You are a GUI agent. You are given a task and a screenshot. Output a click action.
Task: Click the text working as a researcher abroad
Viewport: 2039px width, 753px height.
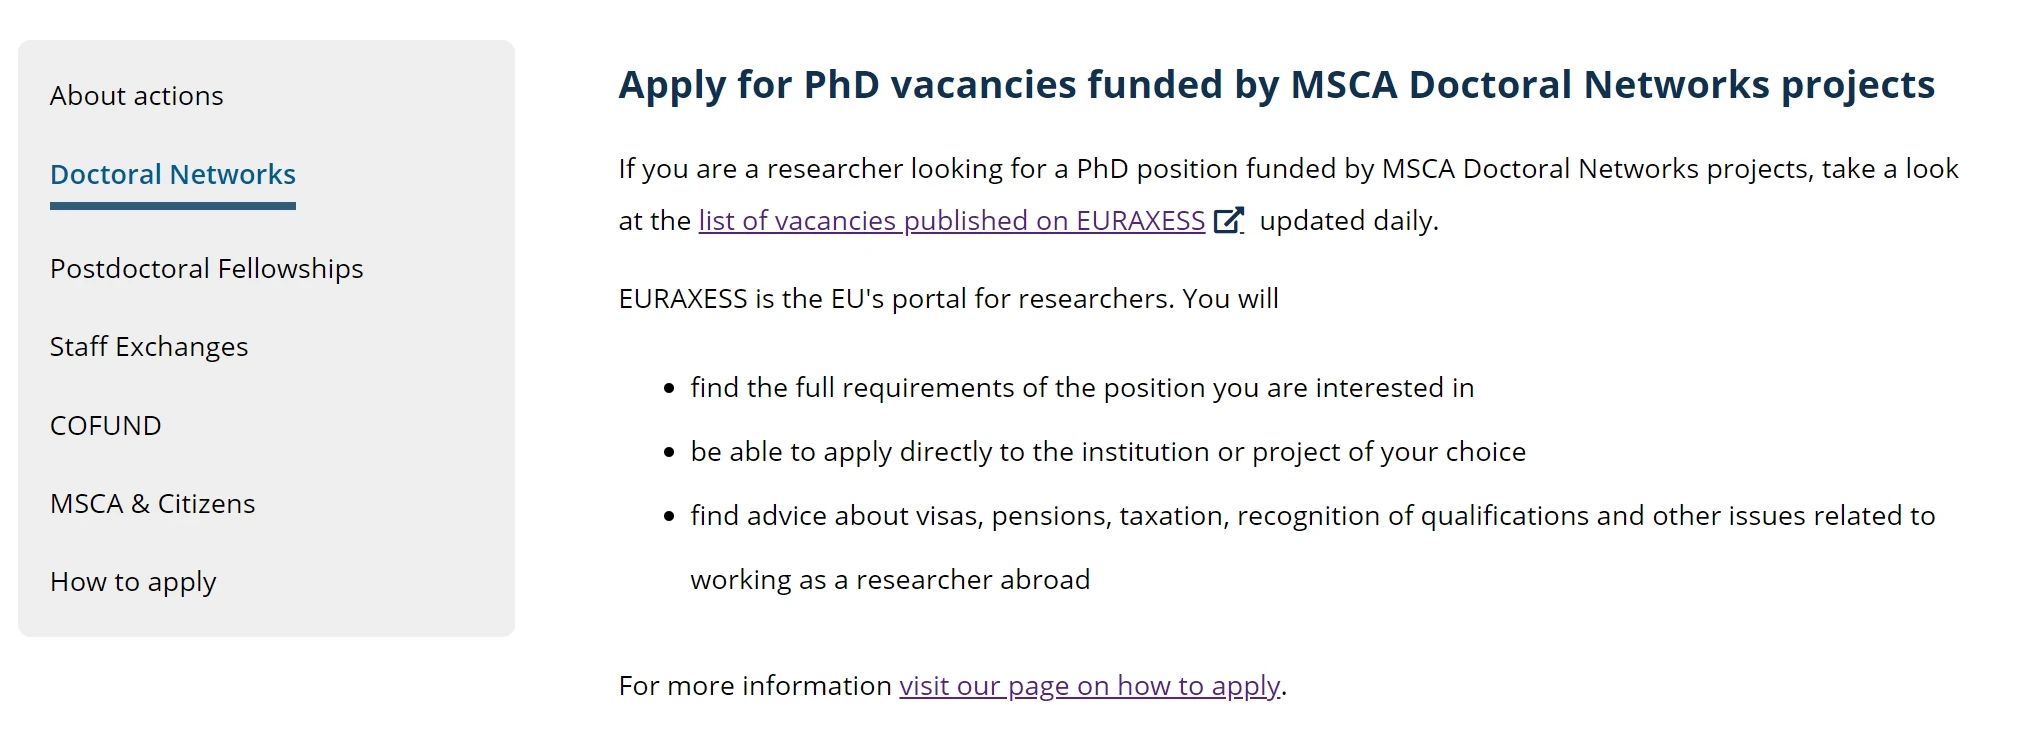coord(890,580)
